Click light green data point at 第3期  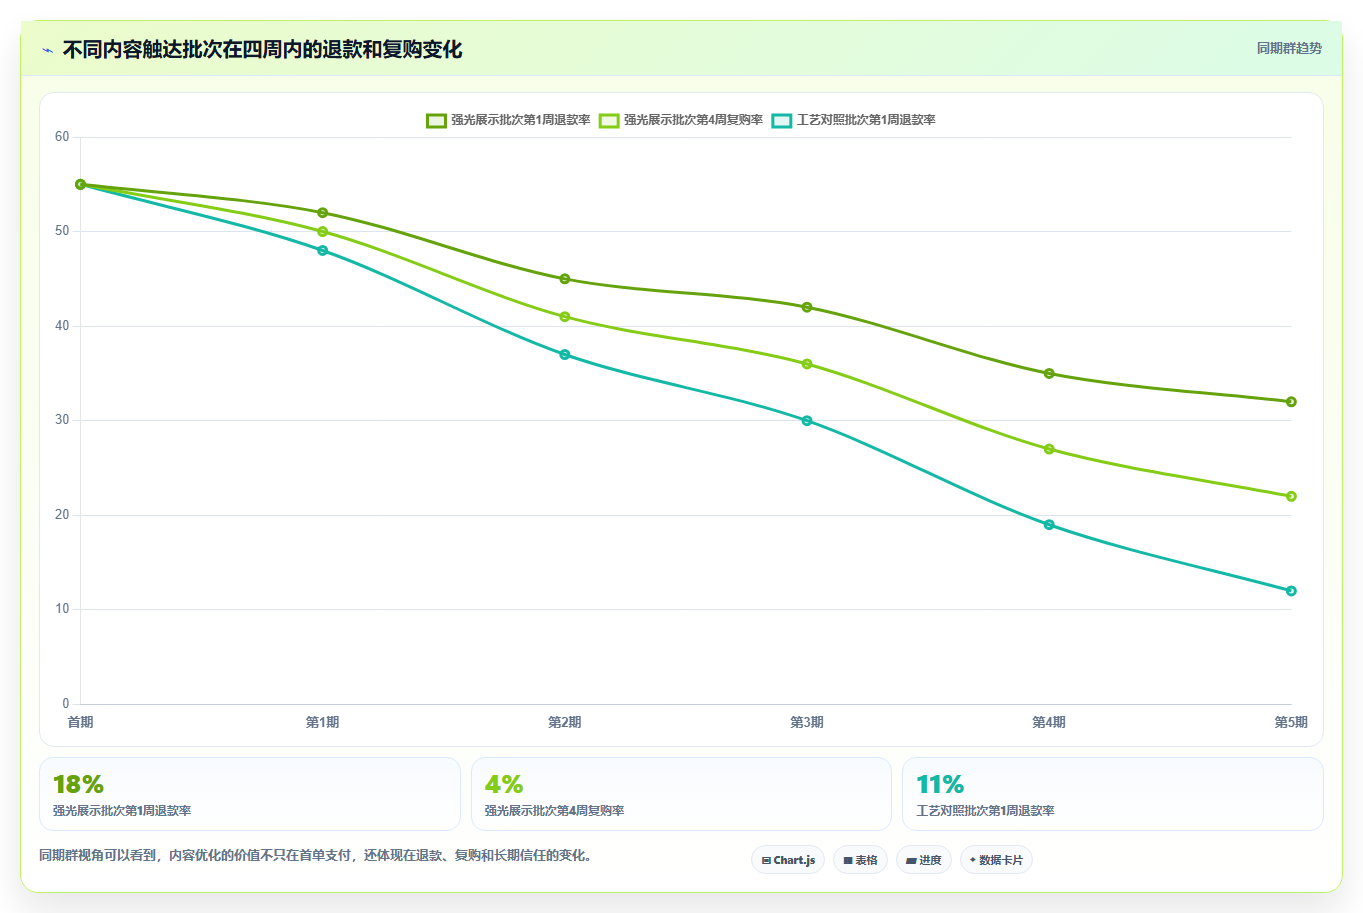(807, 364)
